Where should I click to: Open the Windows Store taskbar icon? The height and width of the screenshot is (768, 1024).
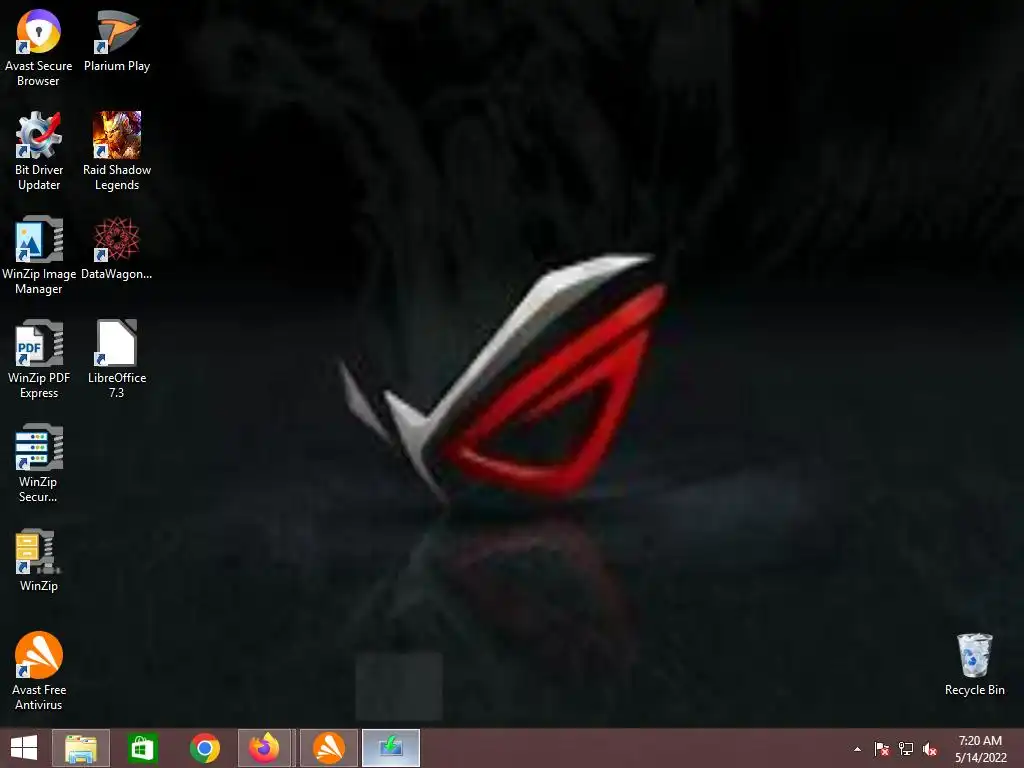[142, 748]
